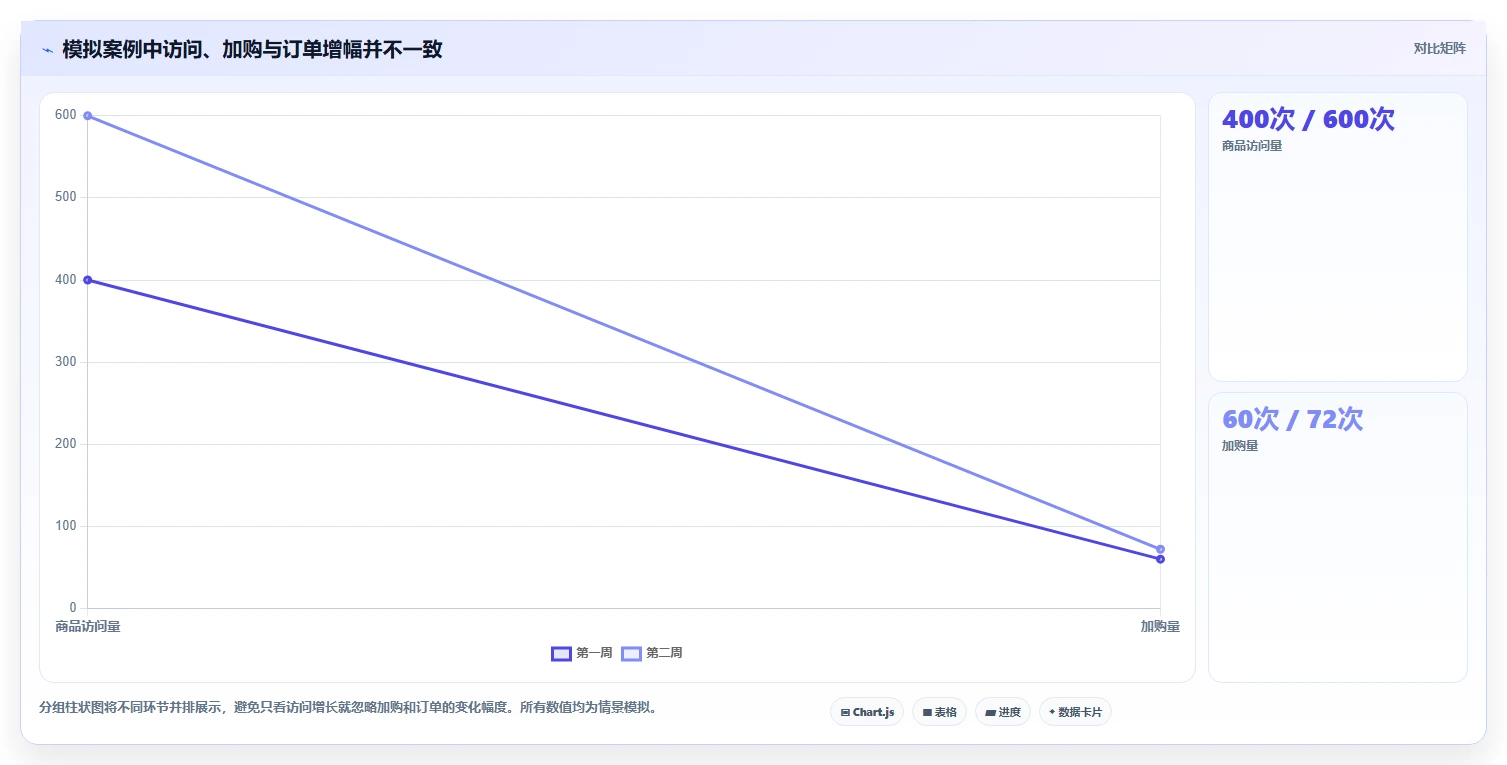Click the 商品访问量 caption in the first card

point(1252,146)
